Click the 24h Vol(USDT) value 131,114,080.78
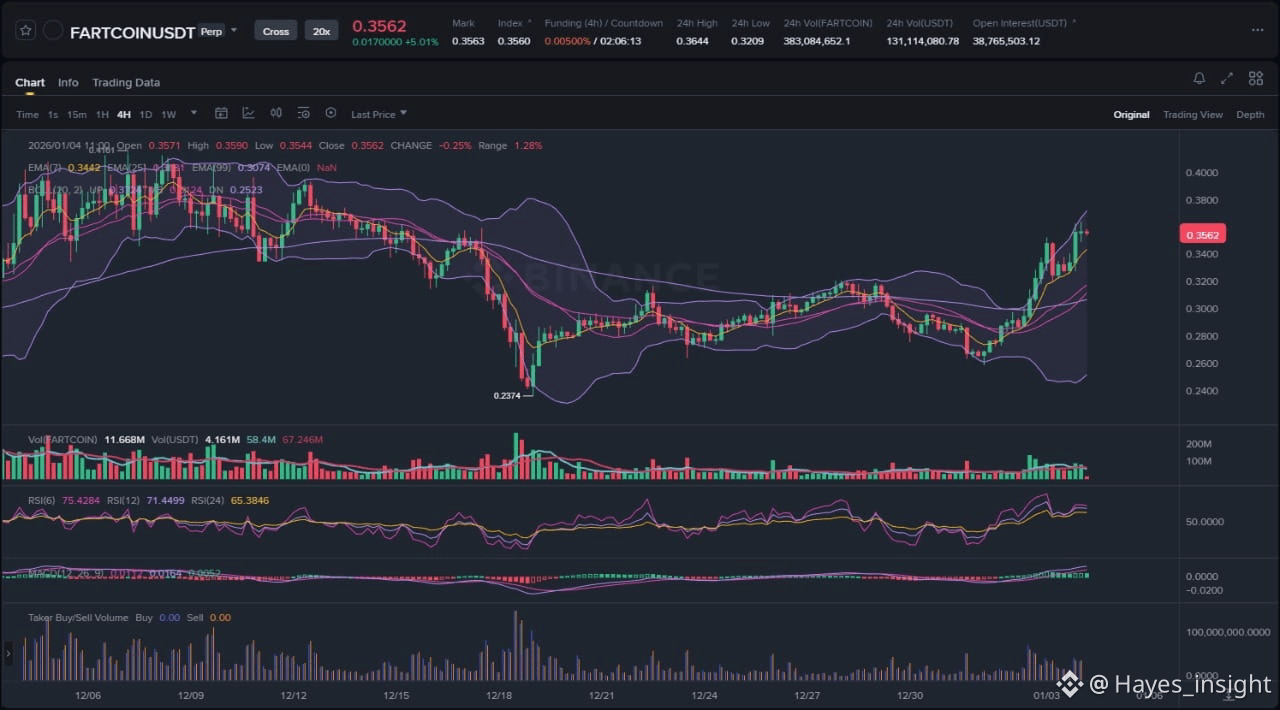 click(923, 41)
